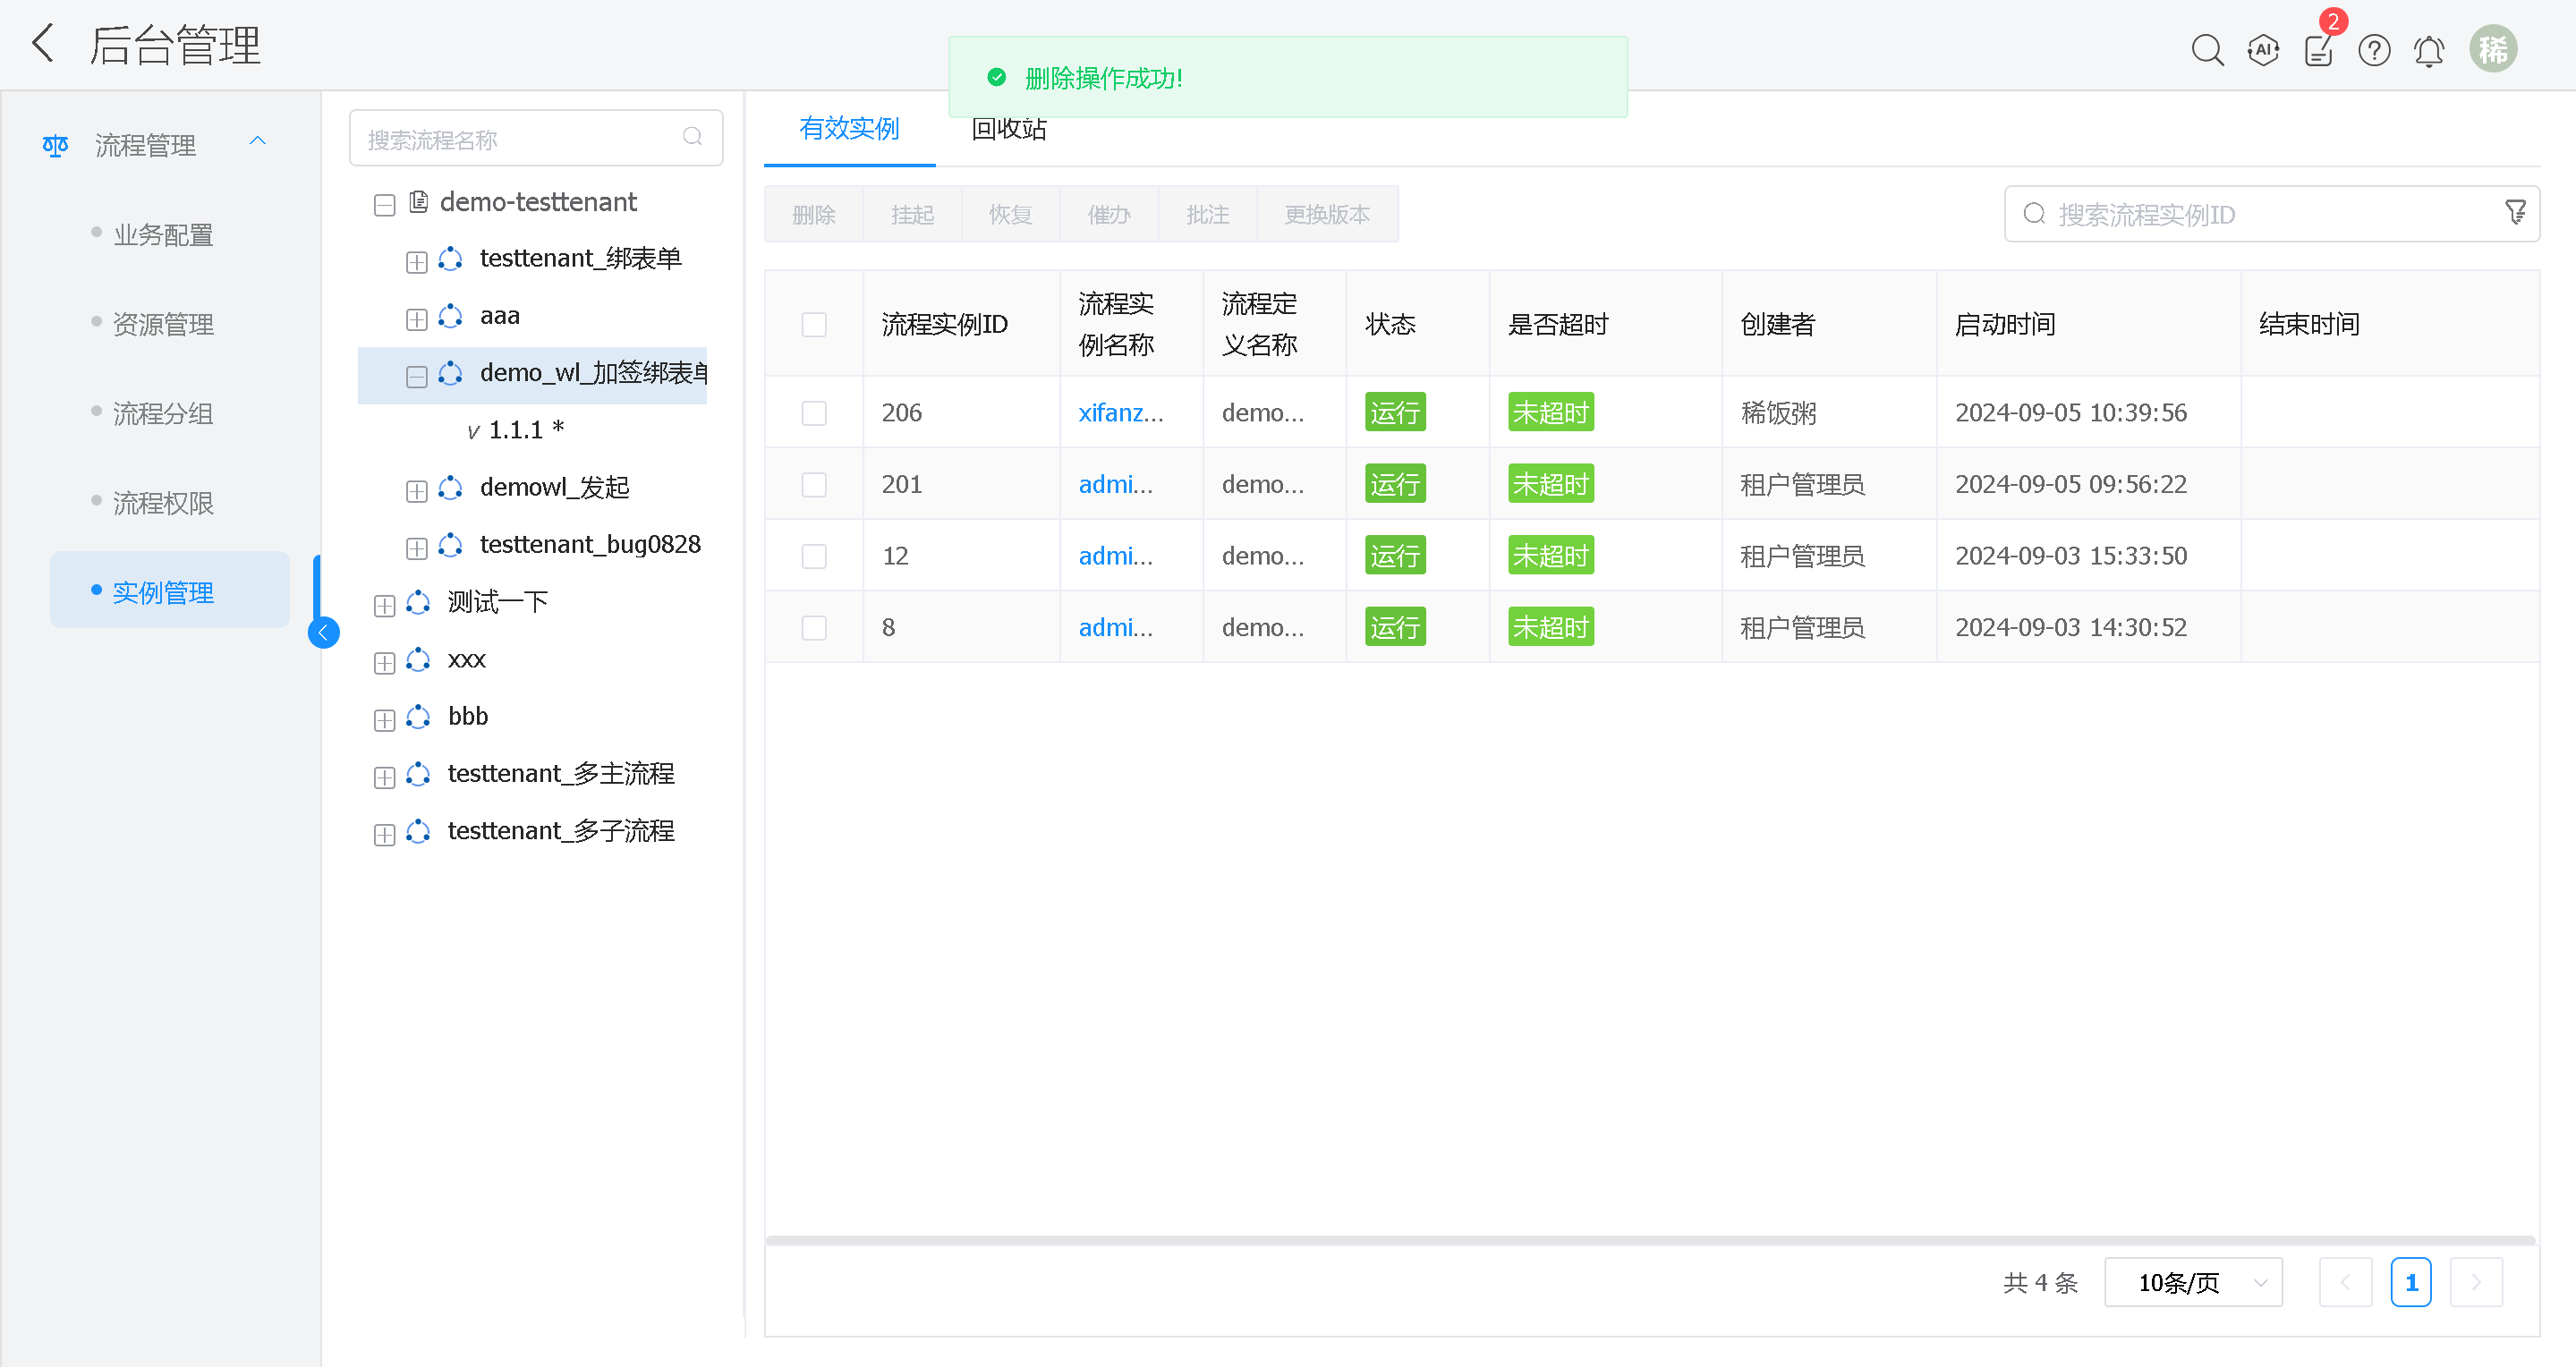Tick the checkbox for instance 12
The width and height of the screenshot is (2576, 1368).
pos(814,556)
